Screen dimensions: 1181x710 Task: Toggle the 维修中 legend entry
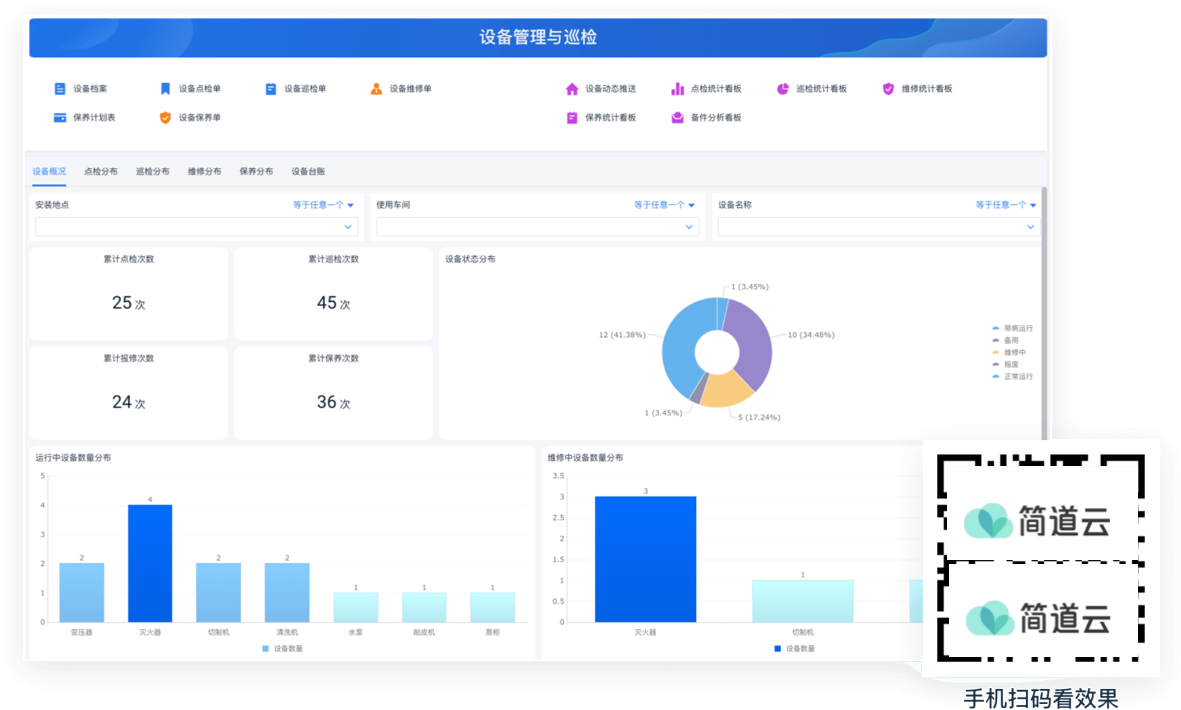point(1009,352)
